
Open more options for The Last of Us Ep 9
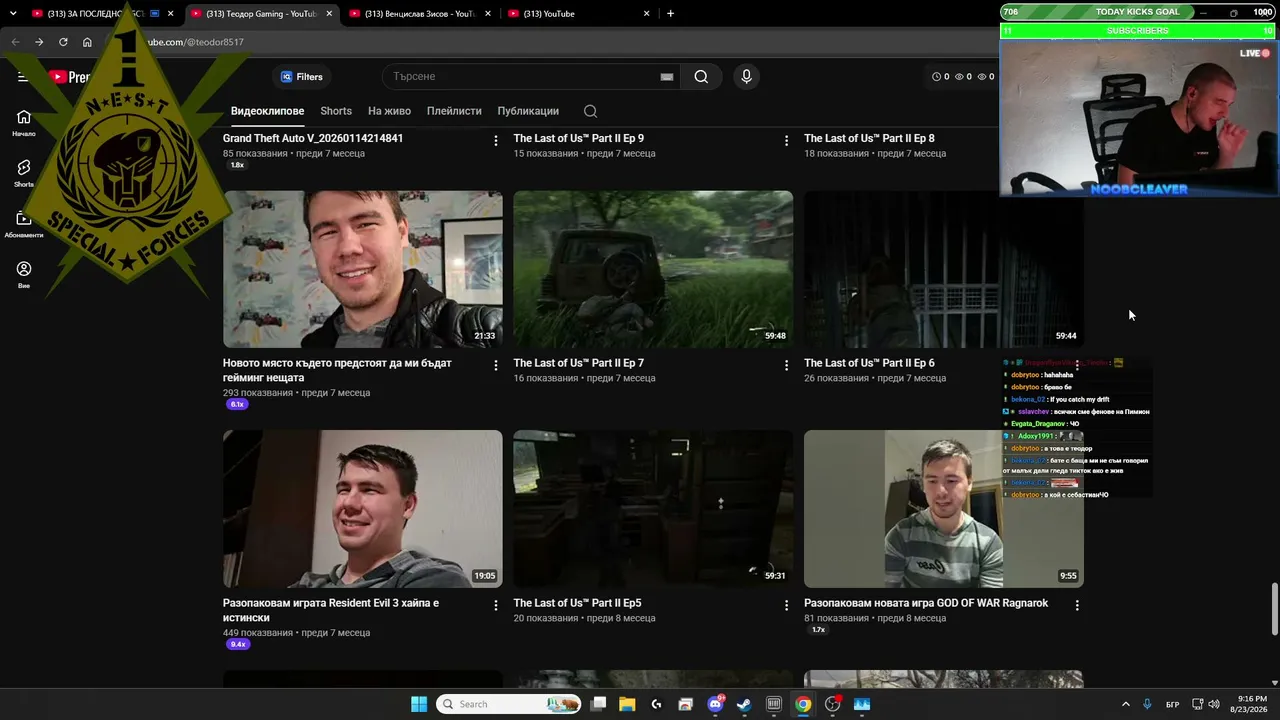coord(786,141)
